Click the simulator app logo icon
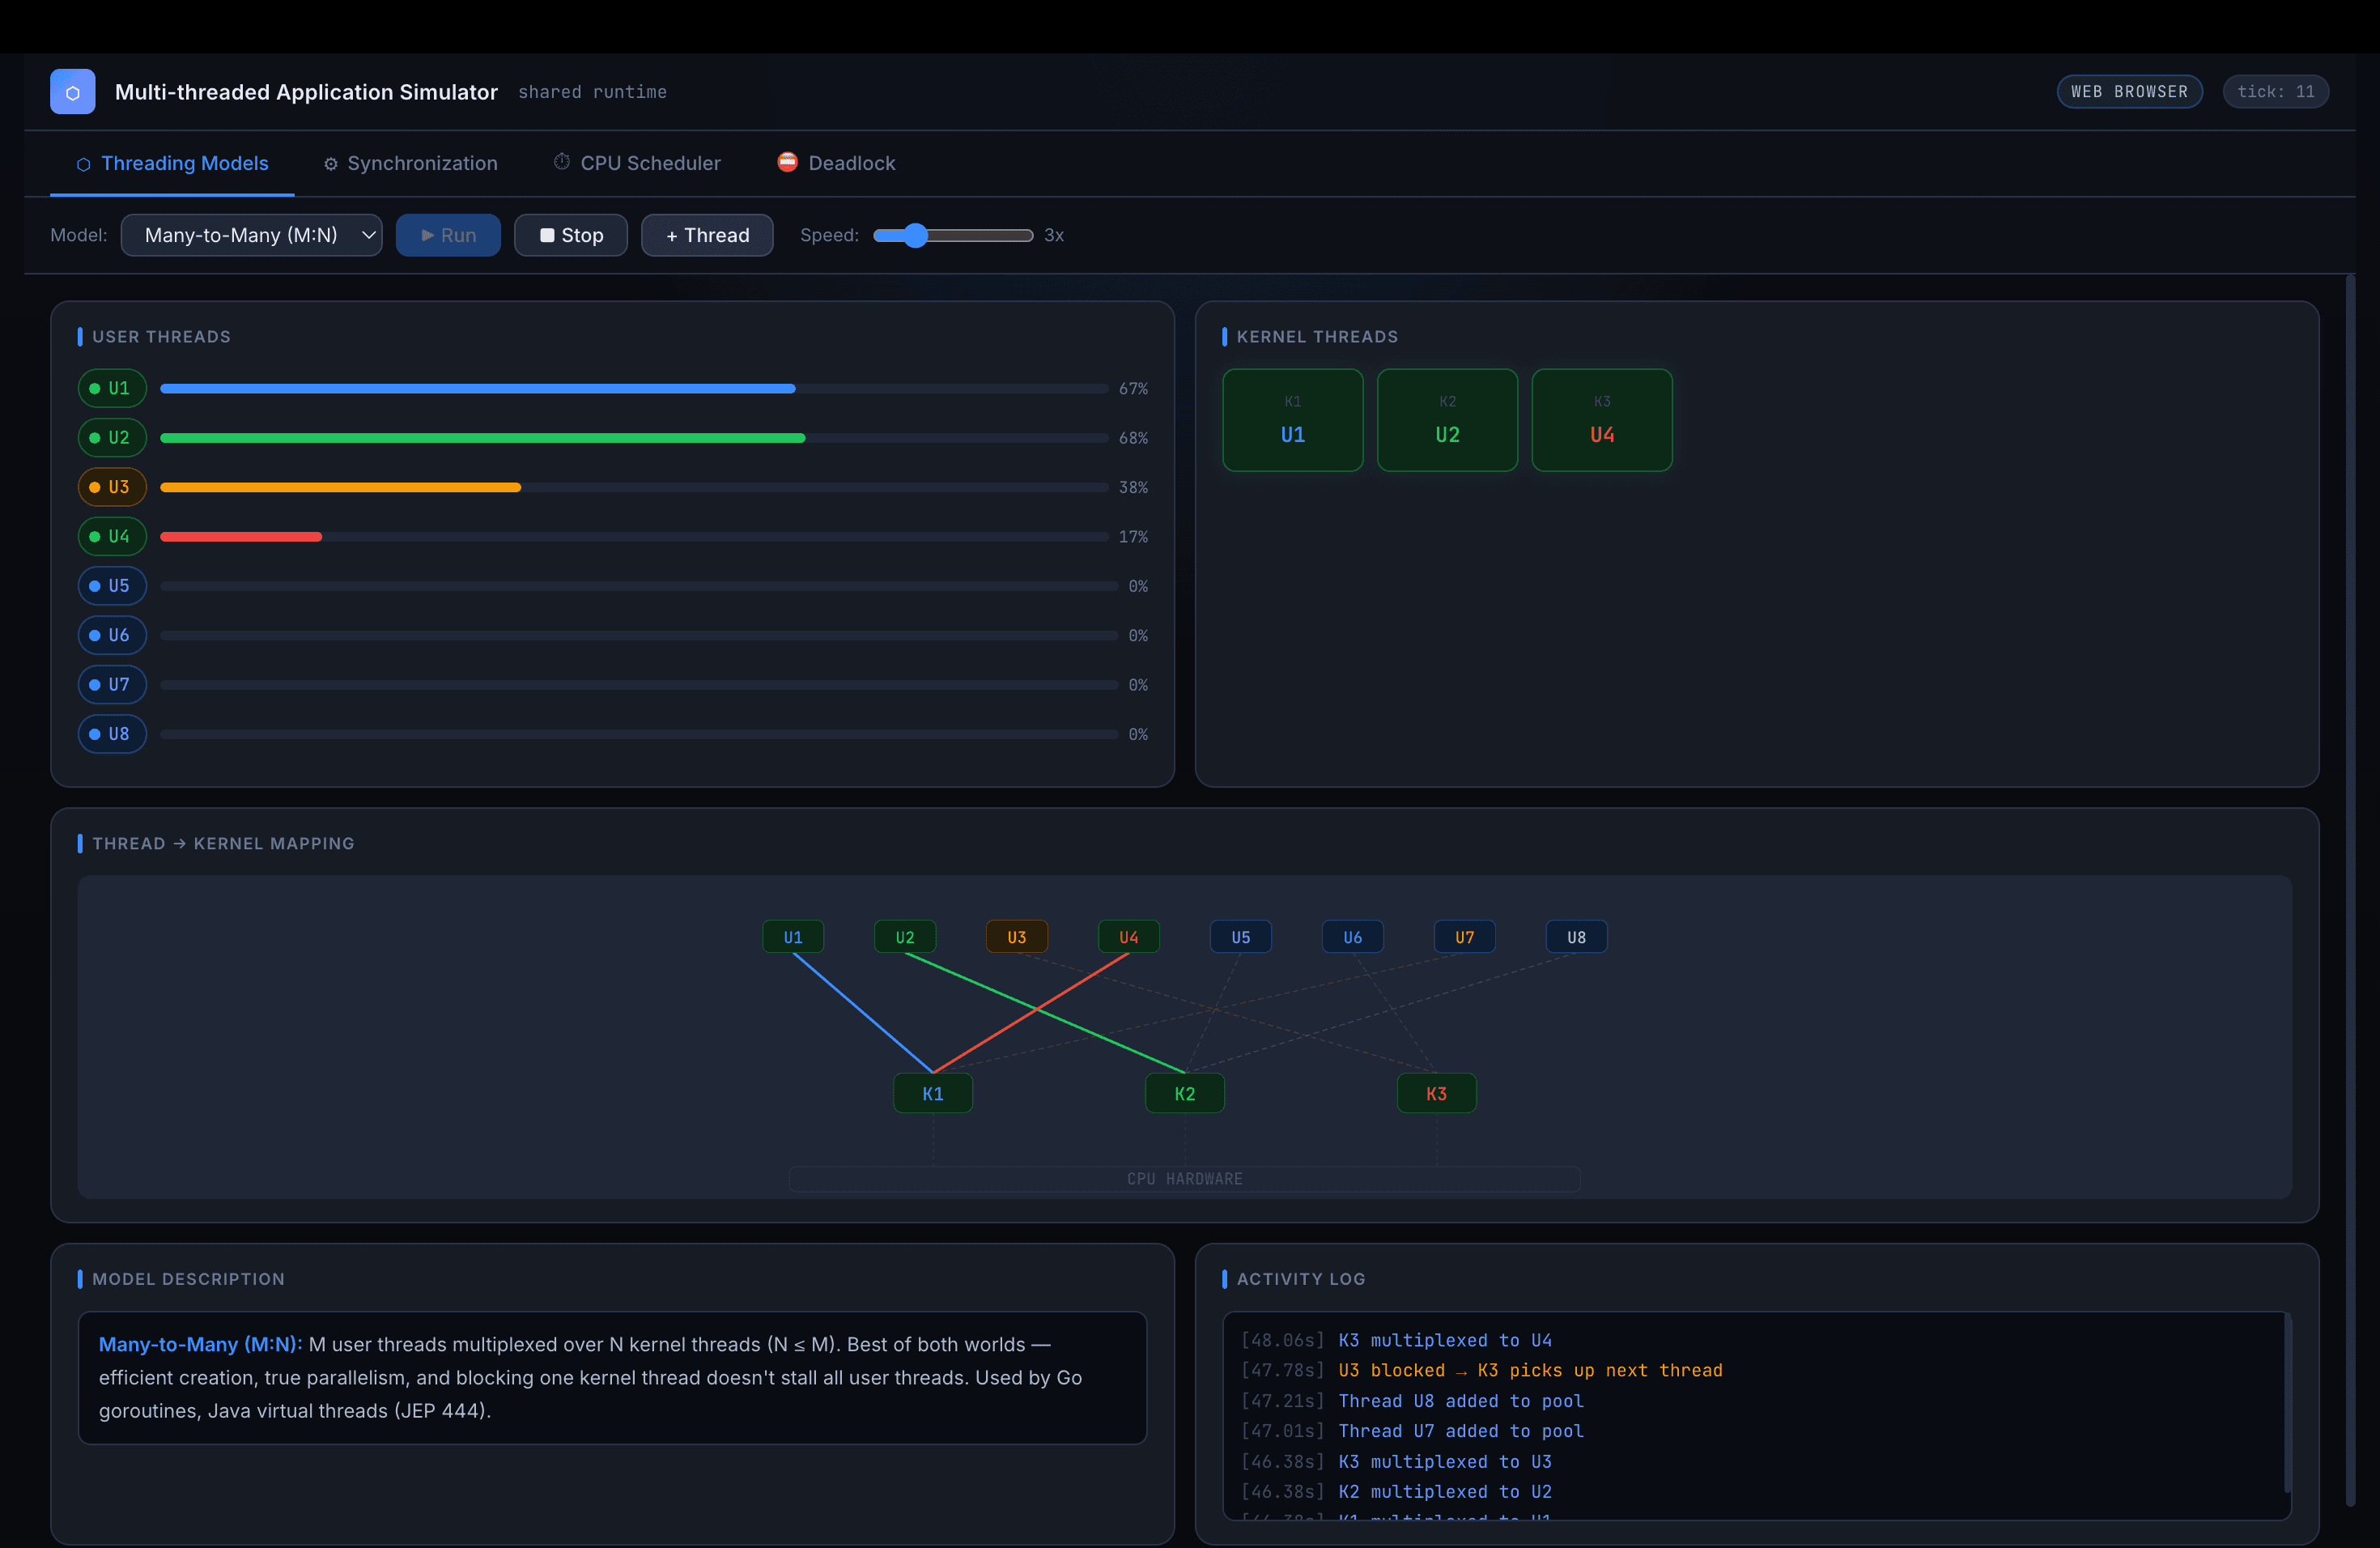This screenshot has width=2380, height=1548. point(73,92)
